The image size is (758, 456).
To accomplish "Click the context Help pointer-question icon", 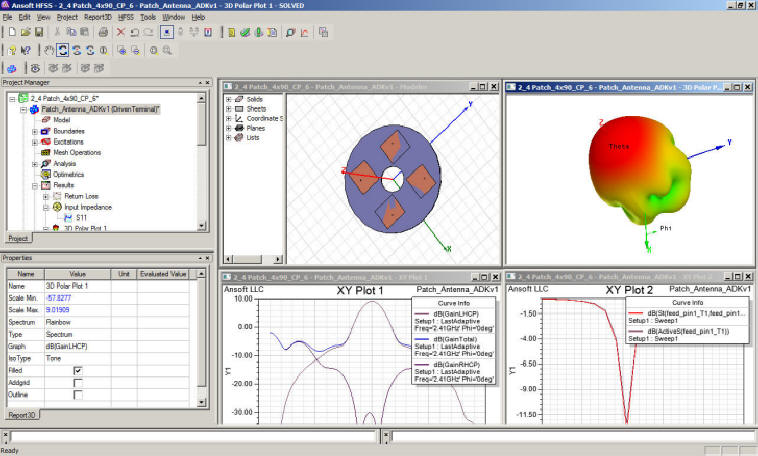I will click(26, 50).
